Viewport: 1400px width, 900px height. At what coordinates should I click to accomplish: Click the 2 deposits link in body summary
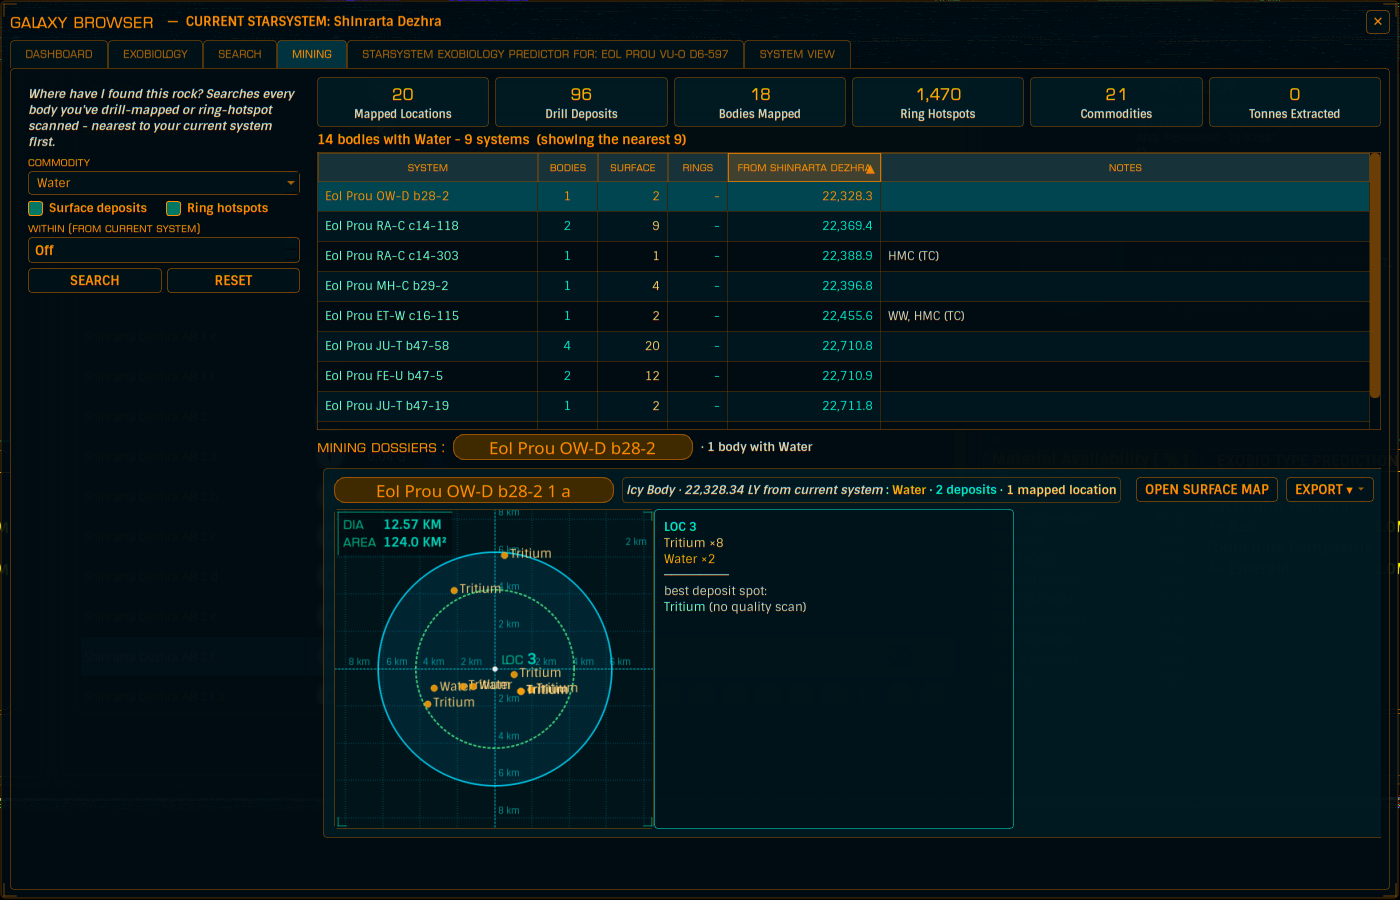pos(966,490)
